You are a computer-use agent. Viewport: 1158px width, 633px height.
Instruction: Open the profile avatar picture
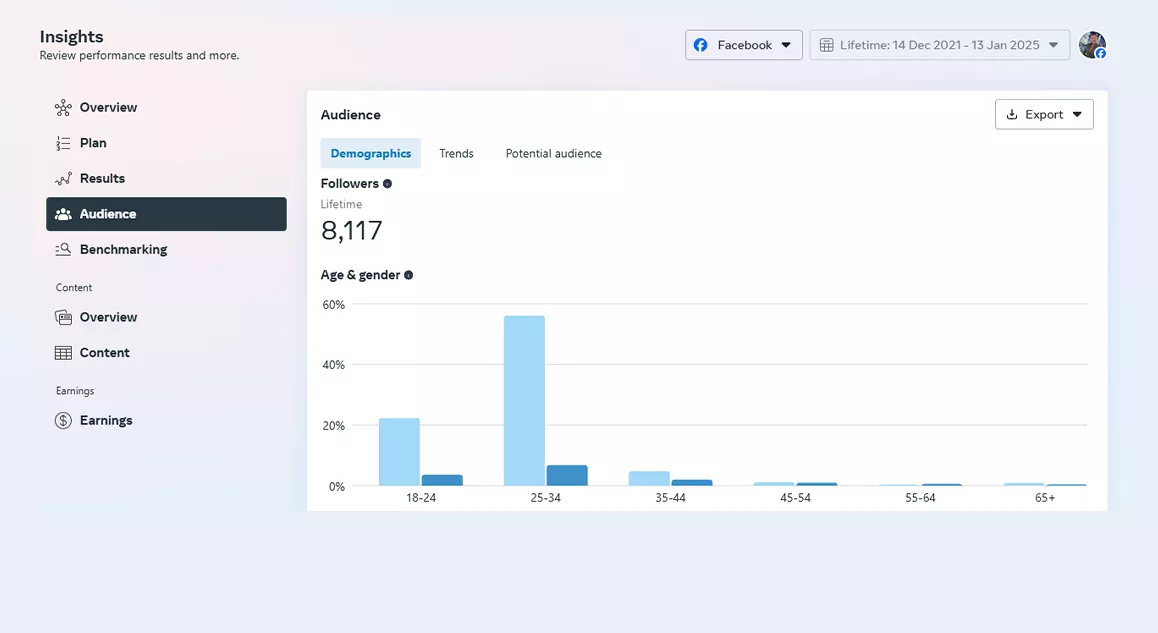(x=1092, y=45)
